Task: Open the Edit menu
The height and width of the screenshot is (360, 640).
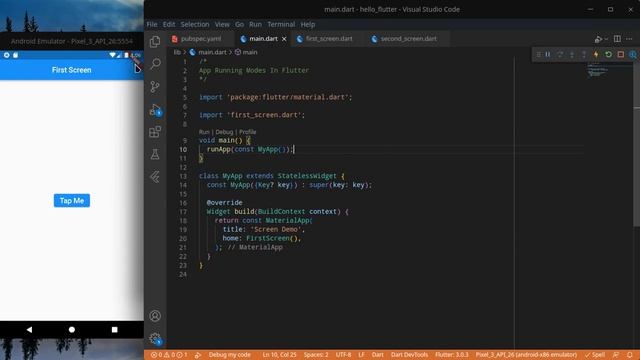Action: tap(169, 24)
